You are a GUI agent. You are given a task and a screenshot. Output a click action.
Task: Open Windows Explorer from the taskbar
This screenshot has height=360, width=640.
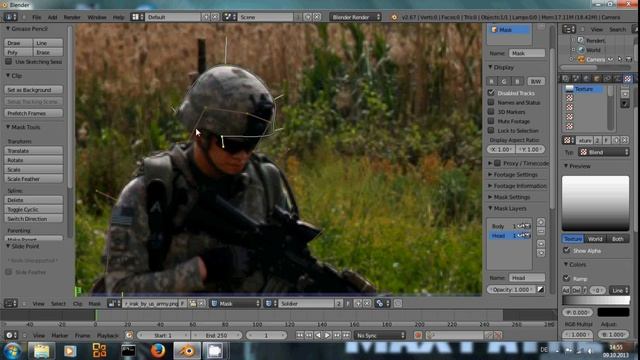(41, 351)
